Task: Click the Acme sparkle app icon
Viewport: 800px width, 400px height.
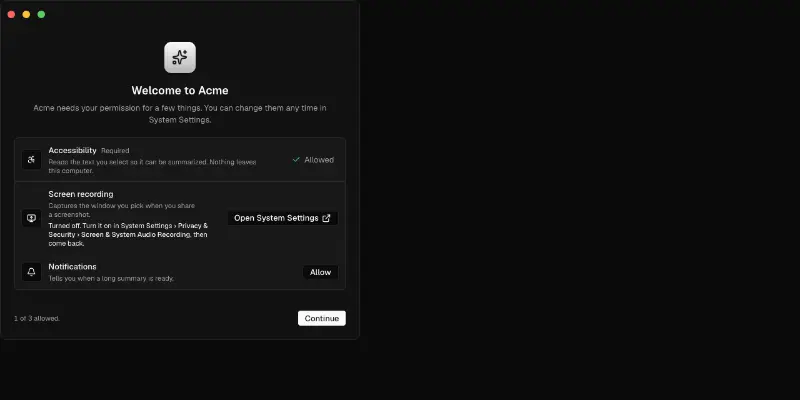Action: pos(180,57)
